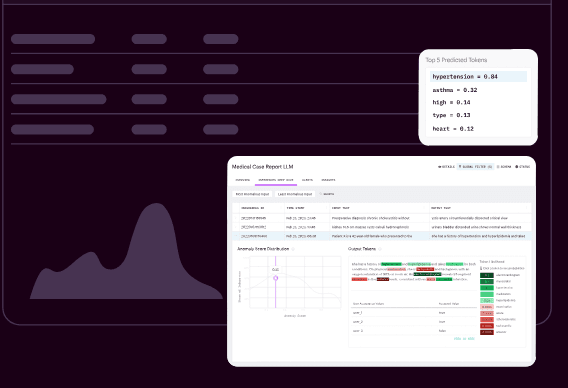Viewport: 568px width, 388px height.
Task: Switch to the Alerts tab
Action: tap(307, 180)
